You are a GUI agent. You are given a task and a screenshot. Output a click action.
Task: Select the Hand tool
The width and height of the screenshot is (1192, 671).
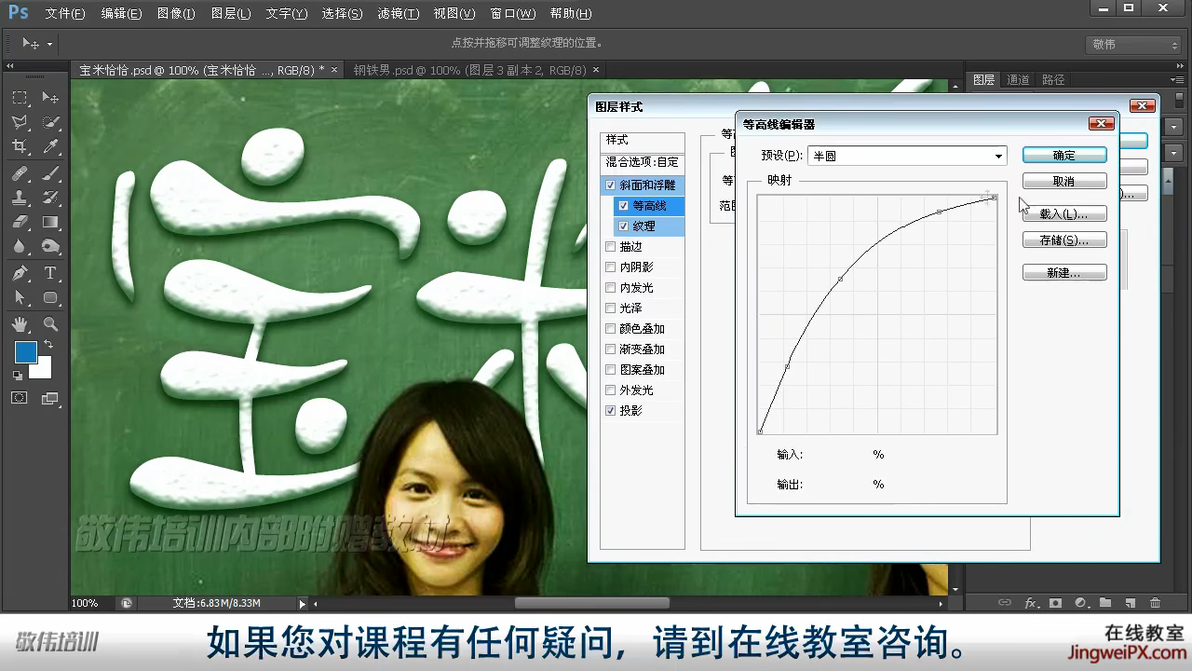20,324
